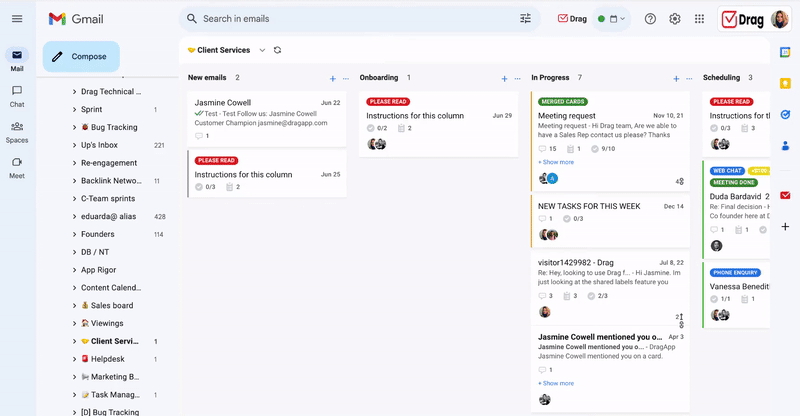Viewport: 800px width, 416px height.
Task: Toggle 9/10 task check on Meeting request card
Action: click(x=595, y=149)
